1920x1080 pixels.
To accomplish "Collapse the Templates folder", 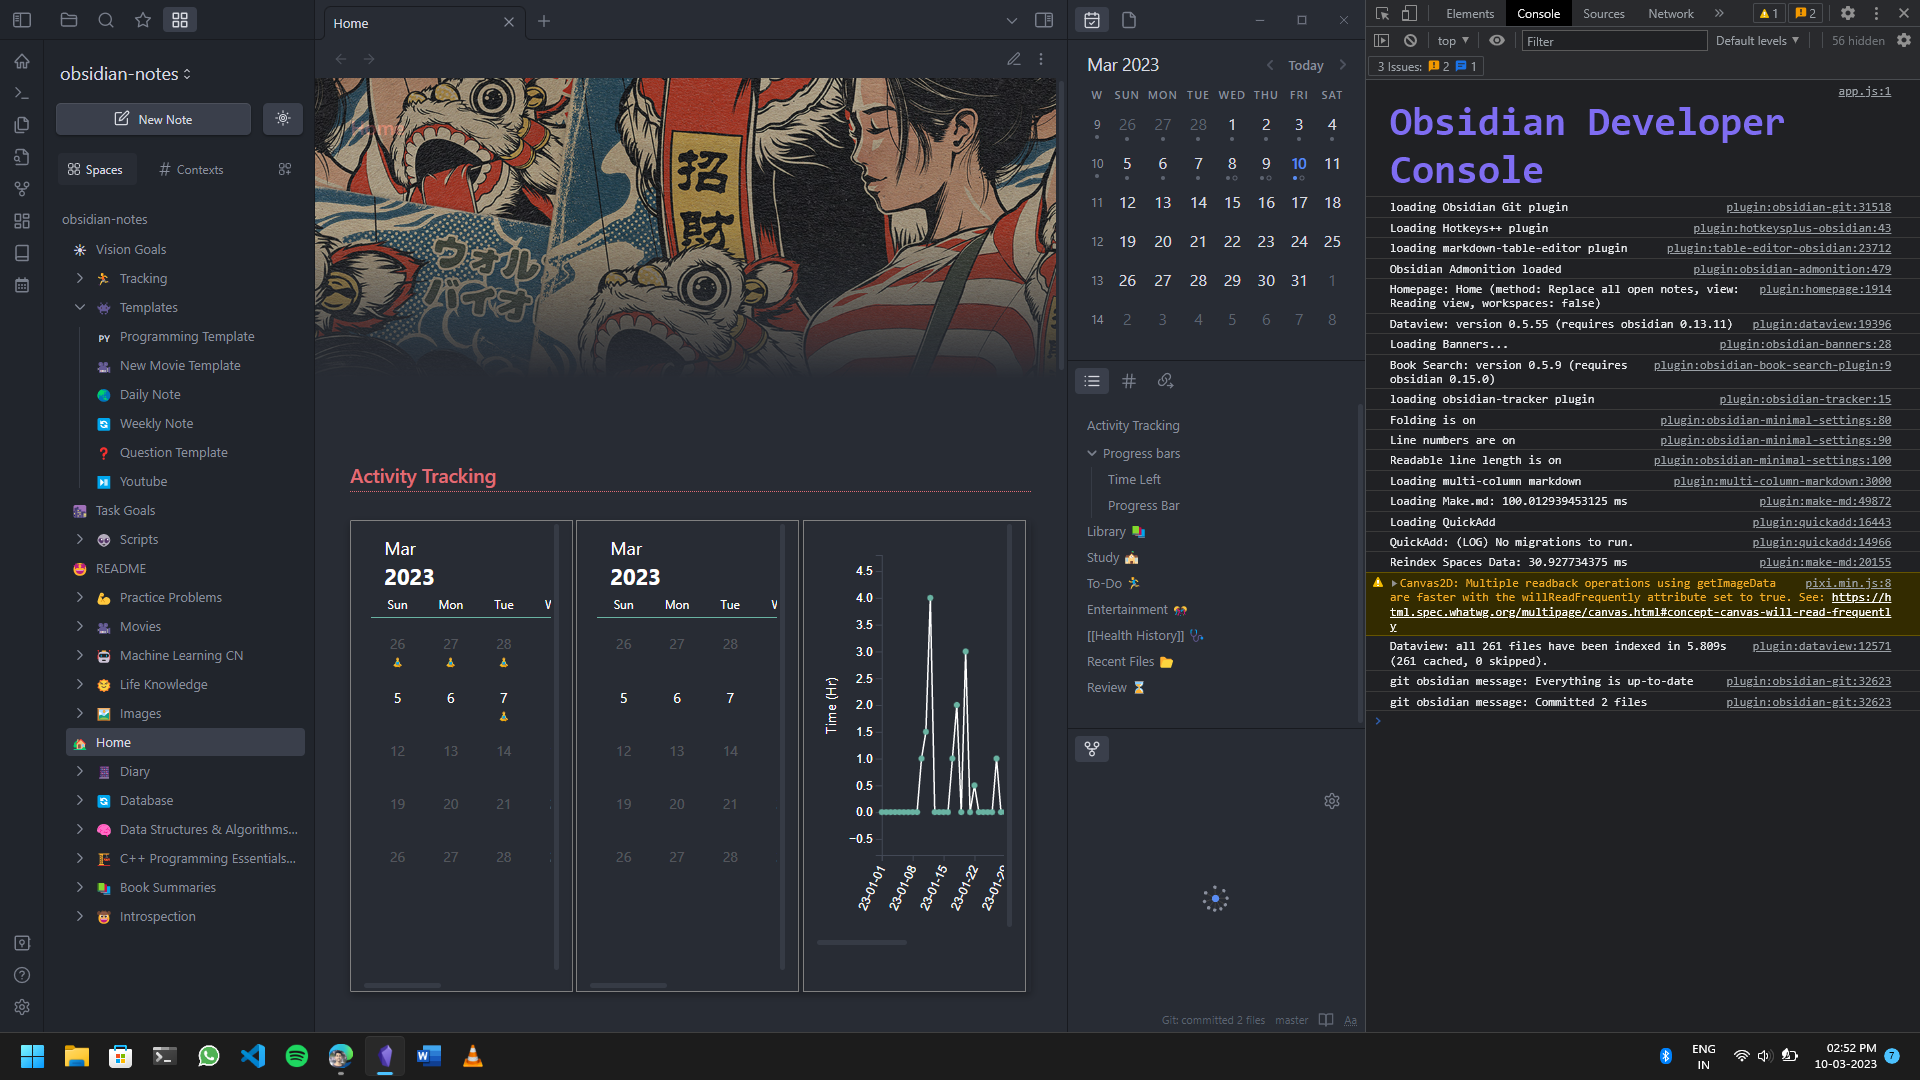I will [80, 307].
